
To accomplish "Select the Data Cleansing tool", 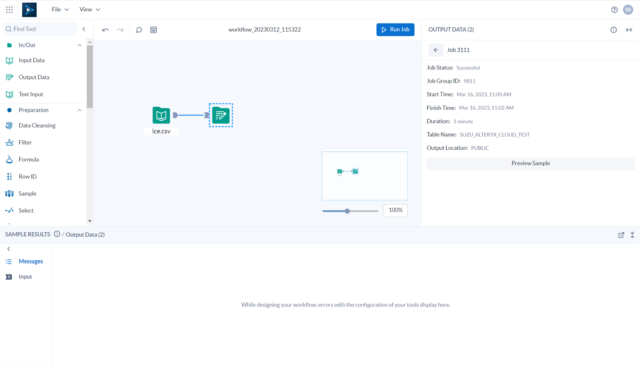I will (x=37, y=126).
